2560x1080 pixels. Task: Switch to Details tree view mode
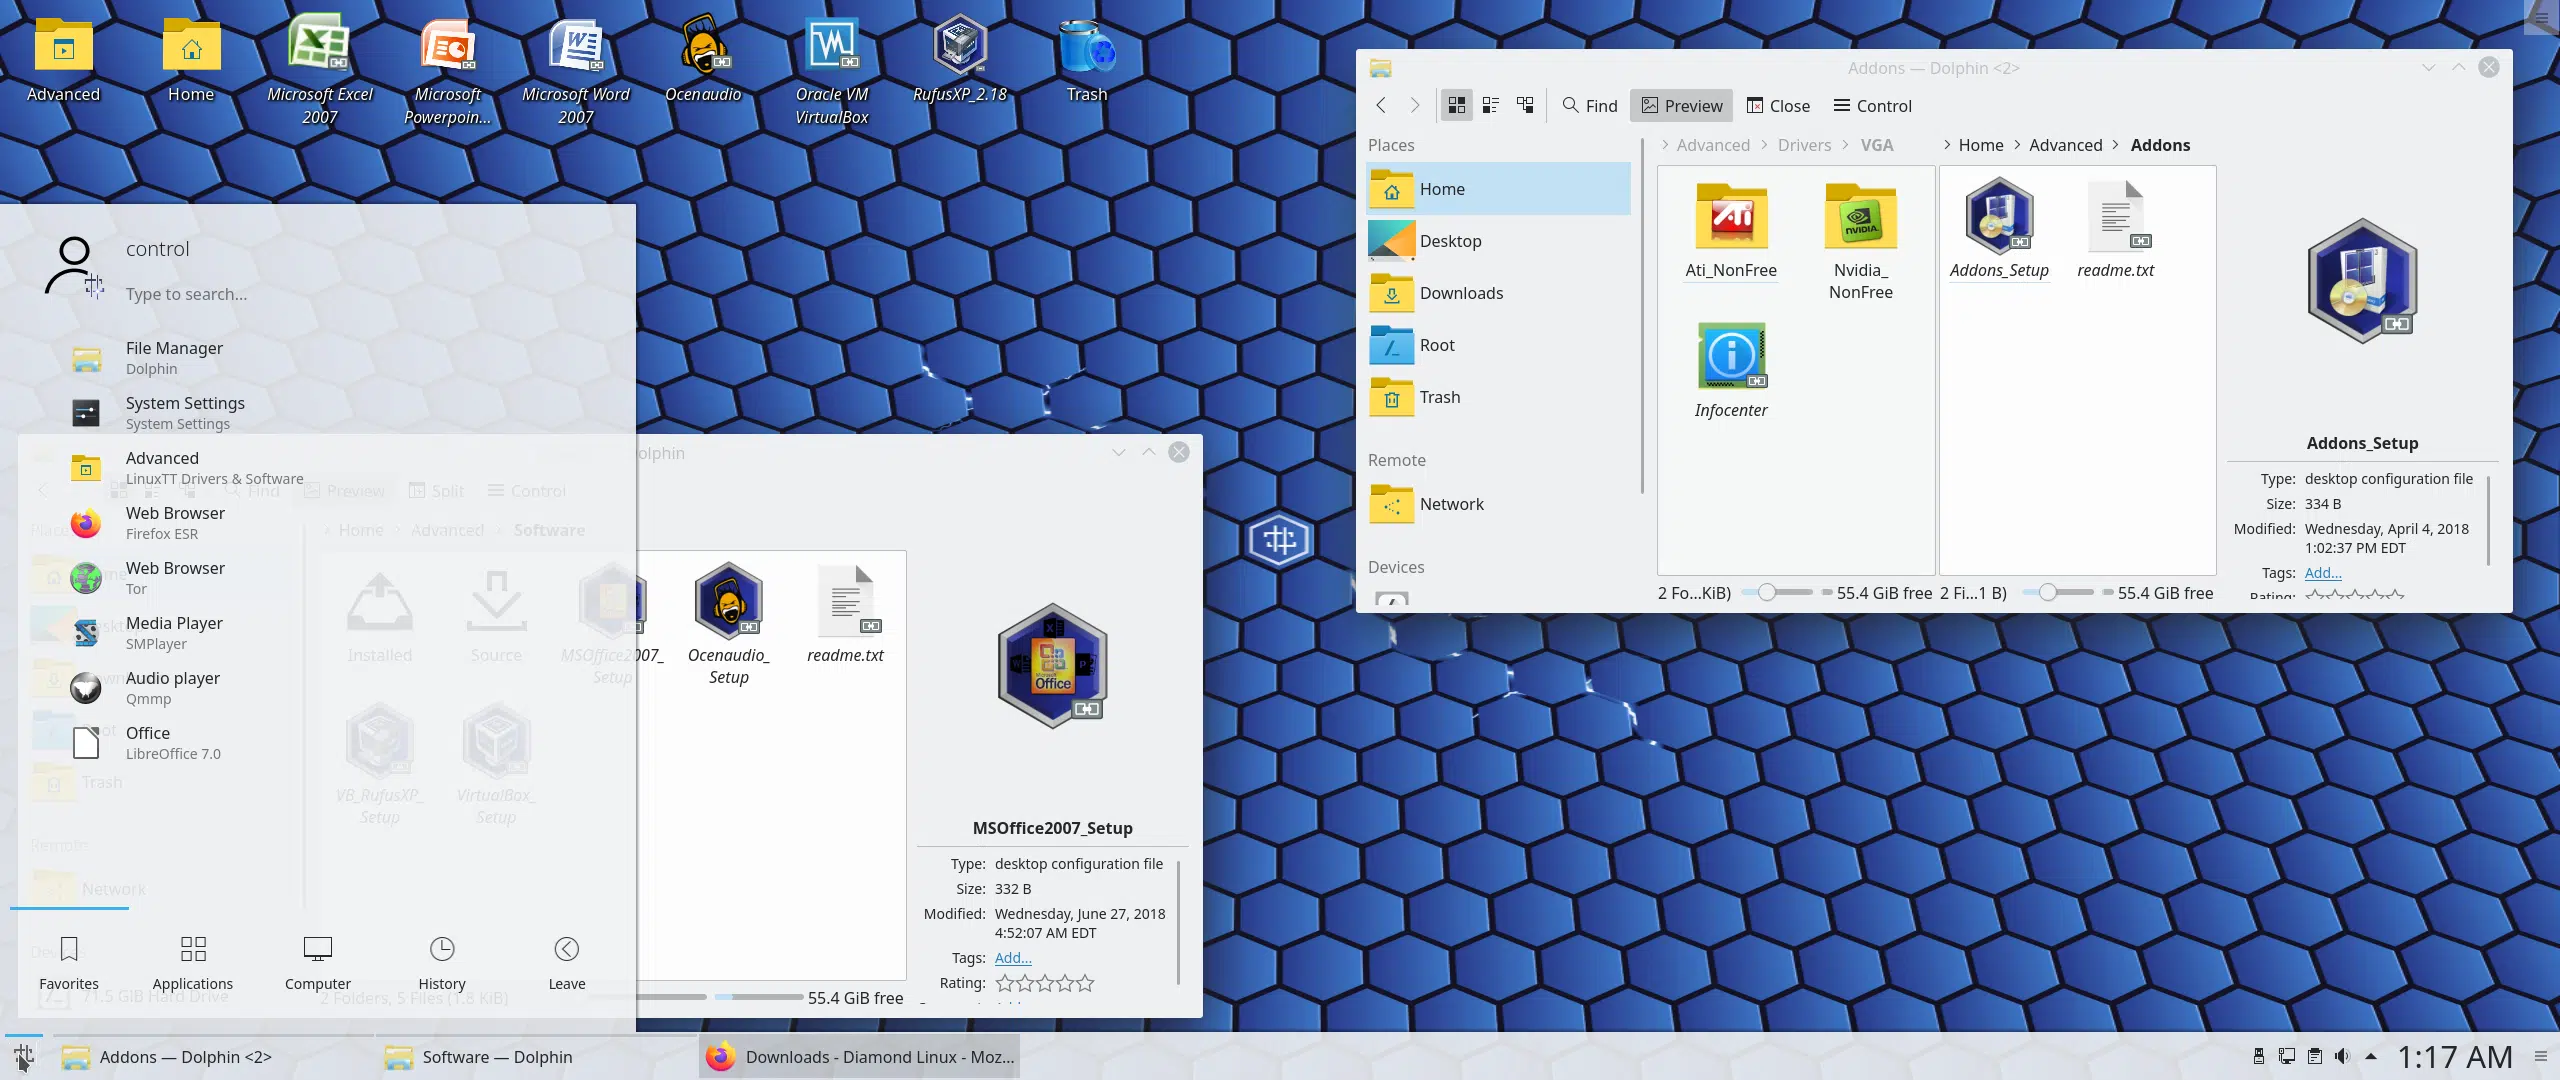[1524, 105]
